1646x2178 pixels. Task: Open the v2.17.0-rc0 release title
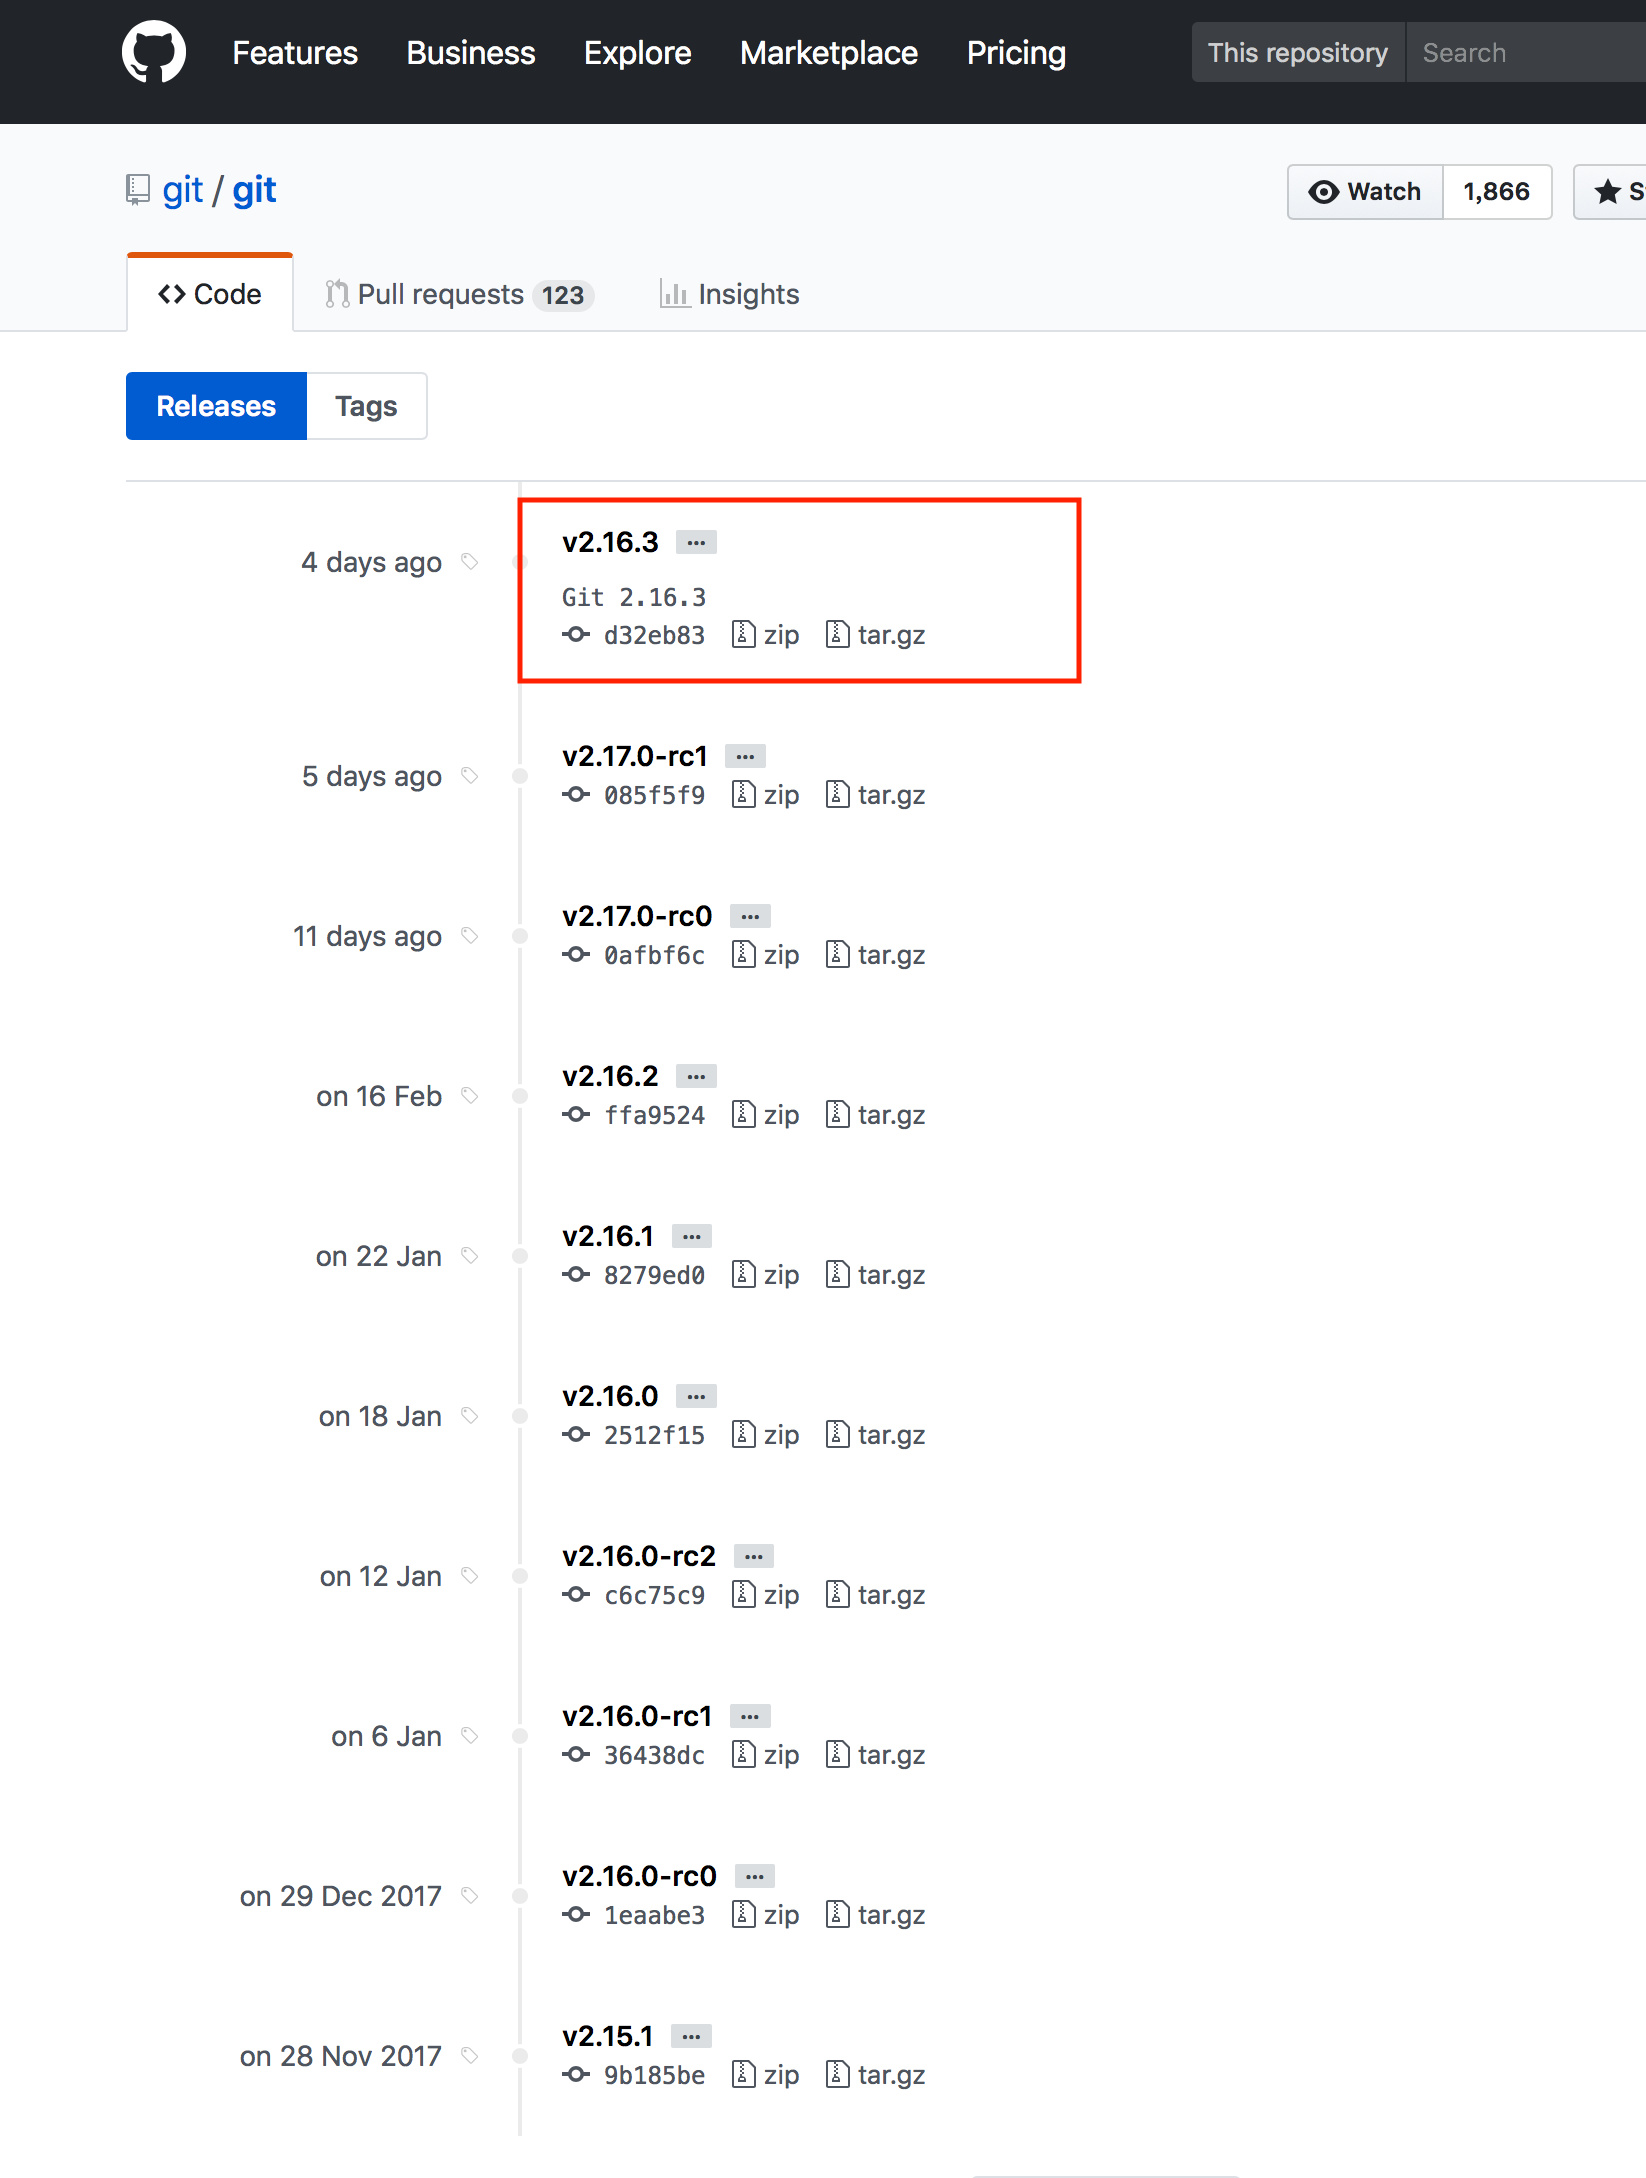click(x=637, y=916)
